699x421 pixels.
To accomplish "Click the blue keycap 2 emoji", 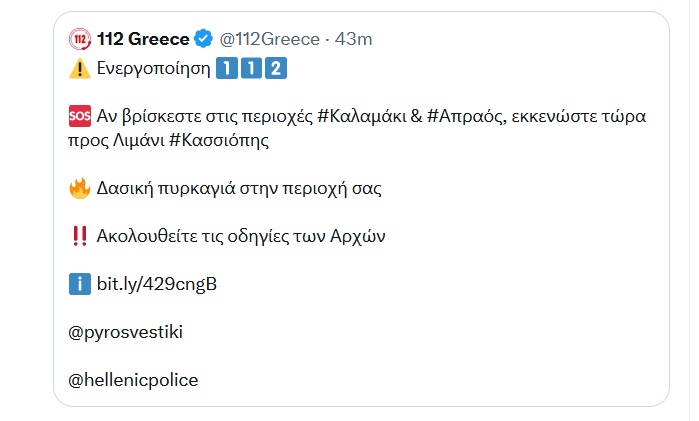I will (277, 68).
